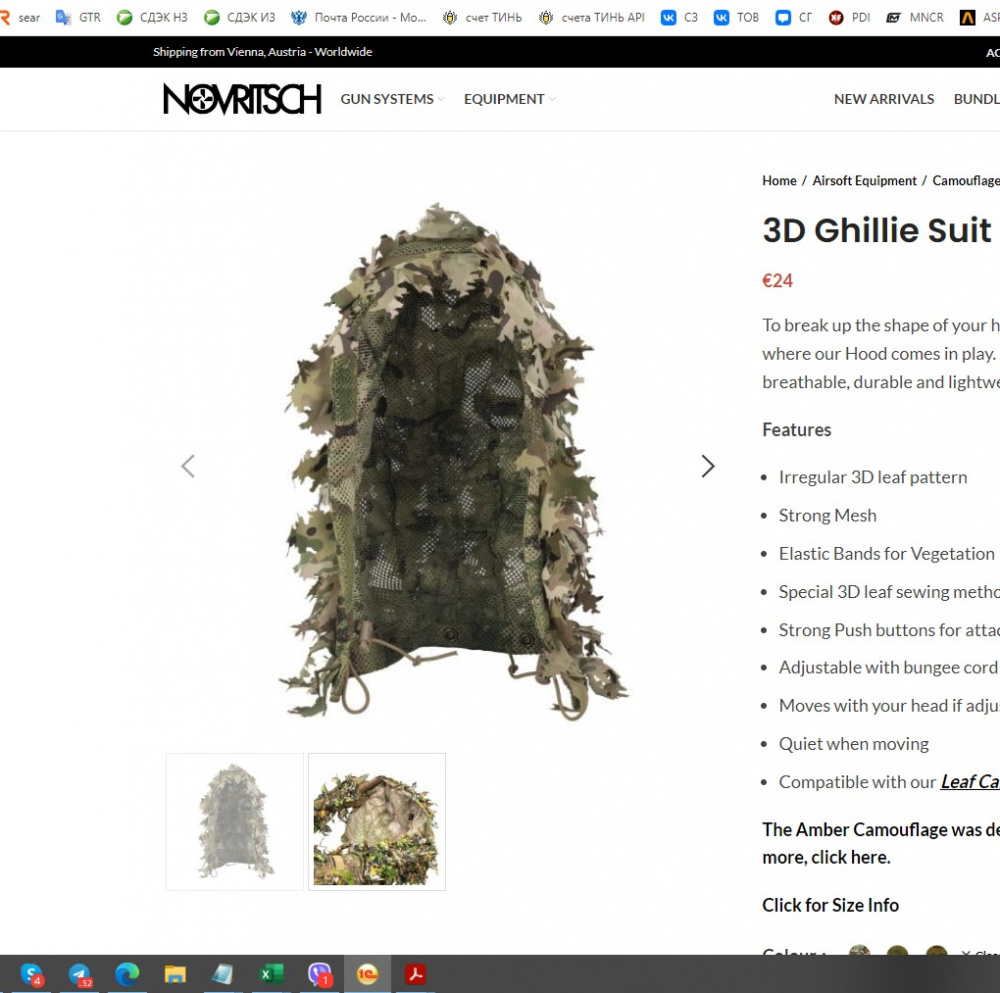Open the BUNDL menu item
This screenshot has height=993, width=1000.
tap(976, 99)
